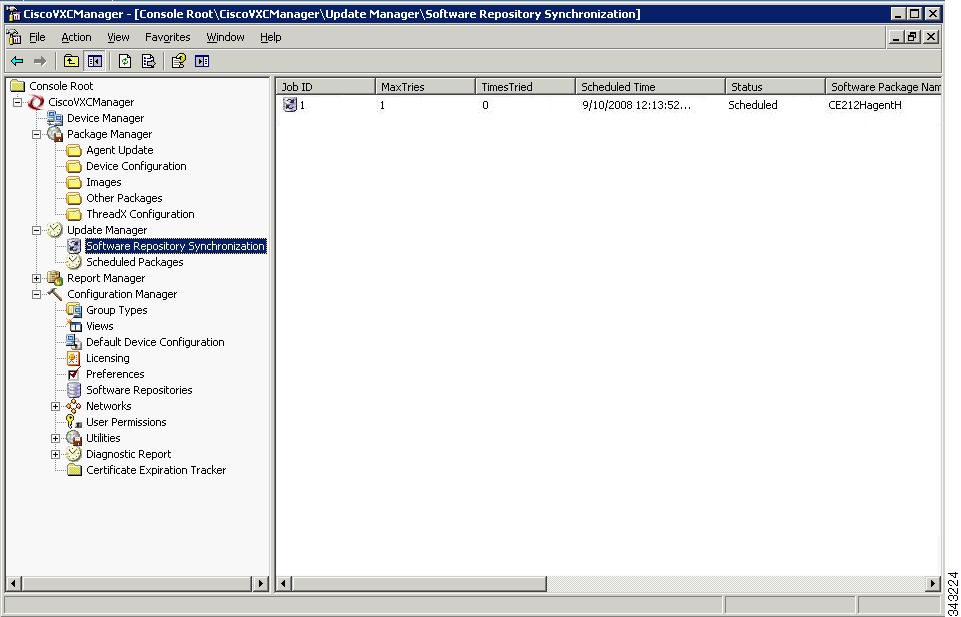
Task: Click the Scheduled Packages clock icon
Action: point(74,262)
